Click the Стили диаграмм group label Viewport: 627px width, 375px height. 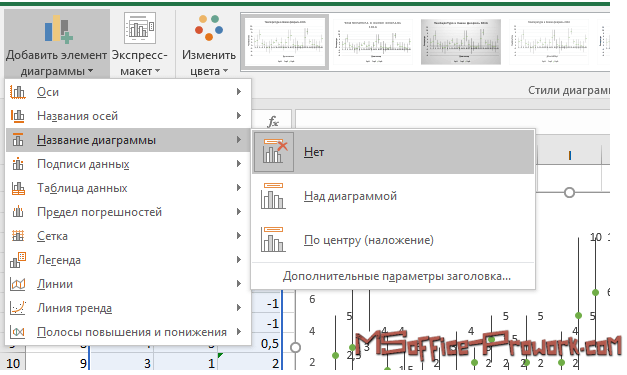(569, 90)
